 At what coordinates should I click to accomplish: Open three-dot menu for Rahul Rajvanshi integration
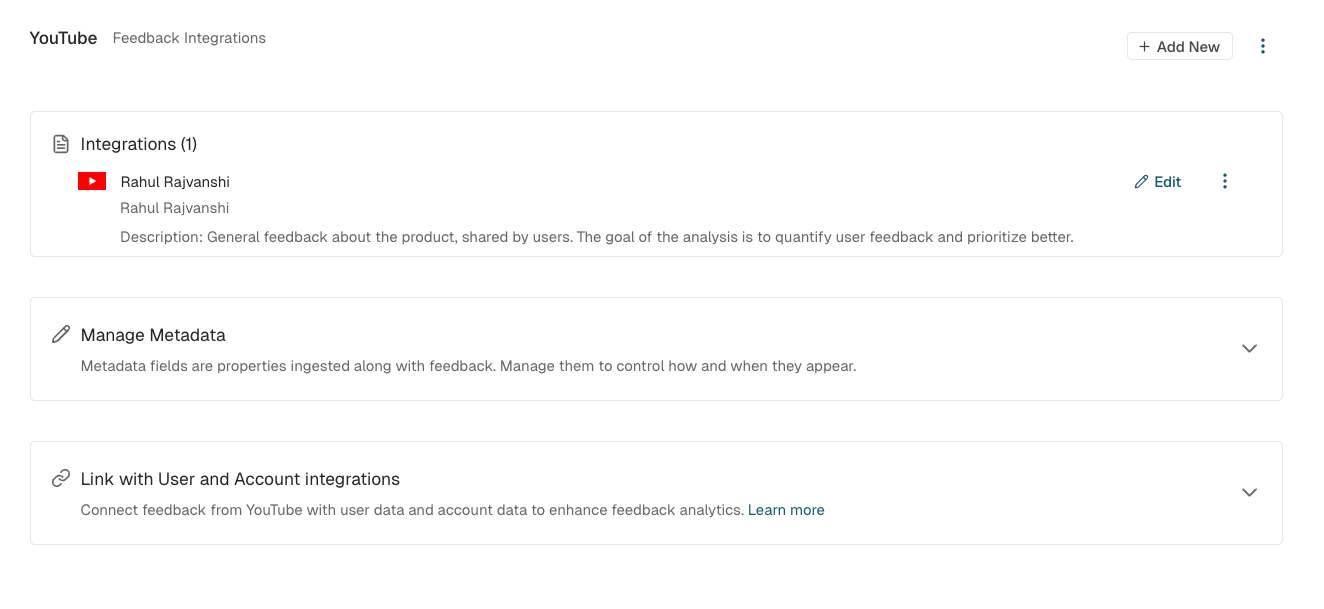(x=1225, y=181)
